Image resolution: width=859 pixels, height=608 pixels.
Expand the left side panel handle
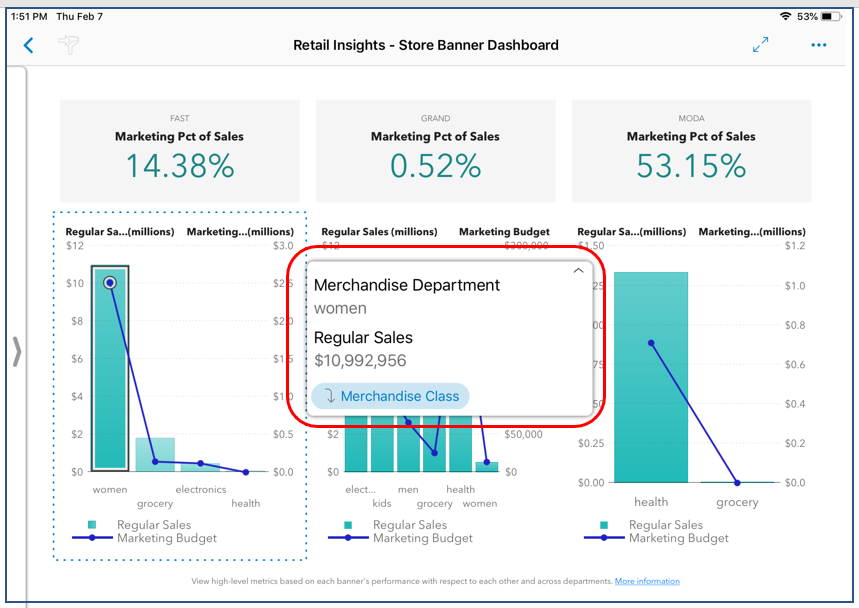pyautogui.click(x=16, y=352)
